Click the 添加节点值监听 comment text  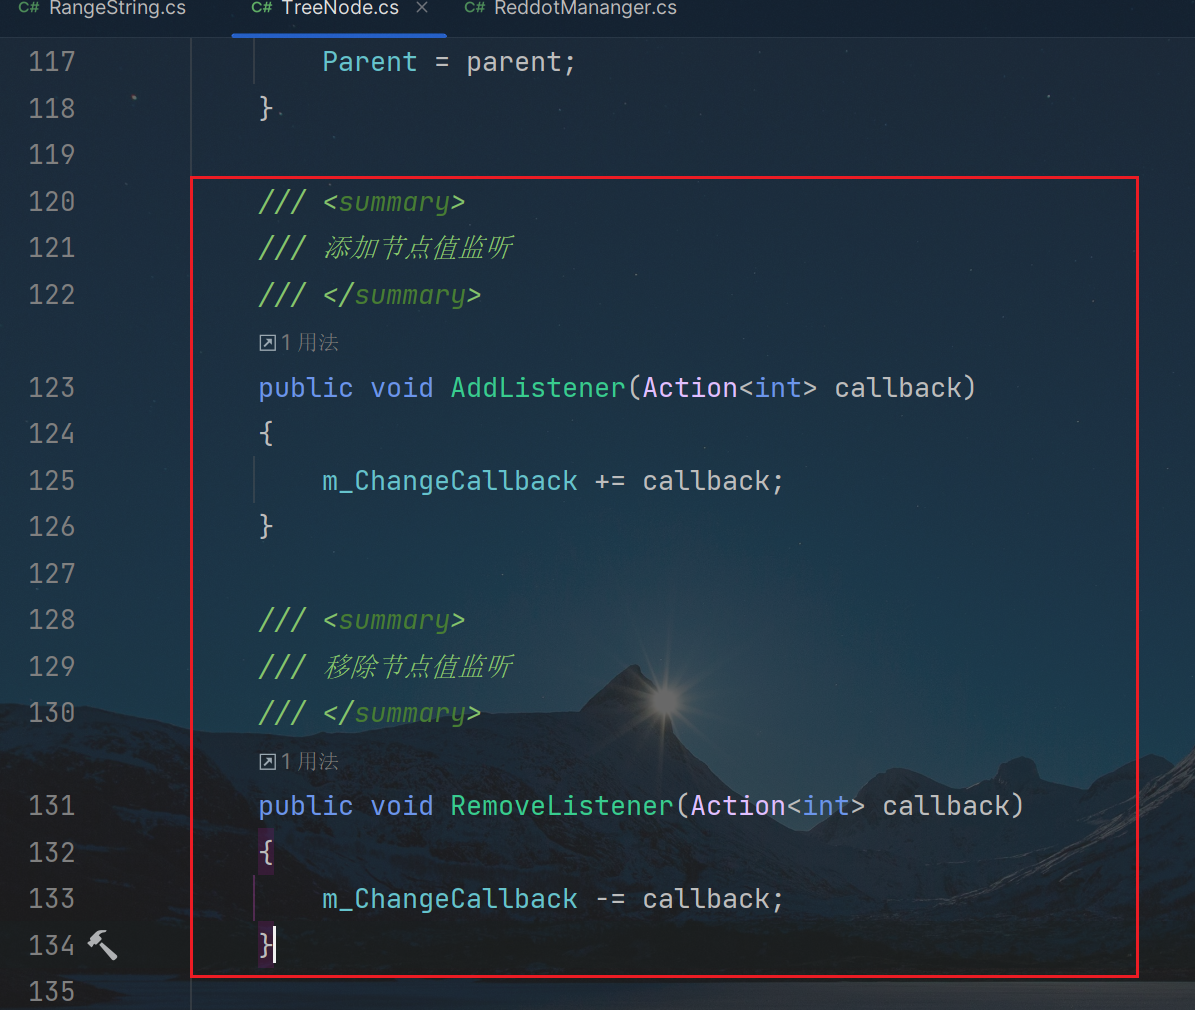pos(418,248)
